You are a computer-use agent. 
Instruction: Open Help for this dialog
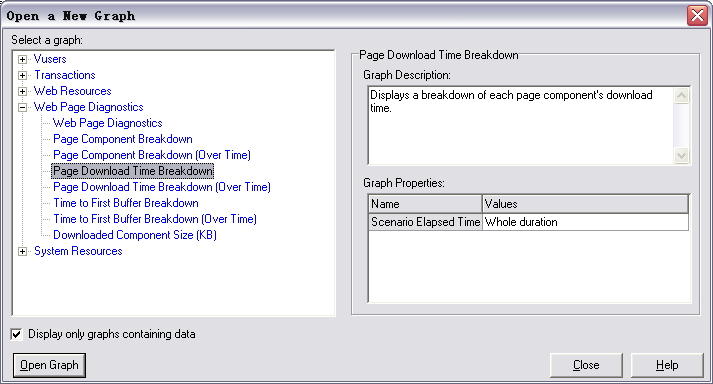click(x=667, y=365)
